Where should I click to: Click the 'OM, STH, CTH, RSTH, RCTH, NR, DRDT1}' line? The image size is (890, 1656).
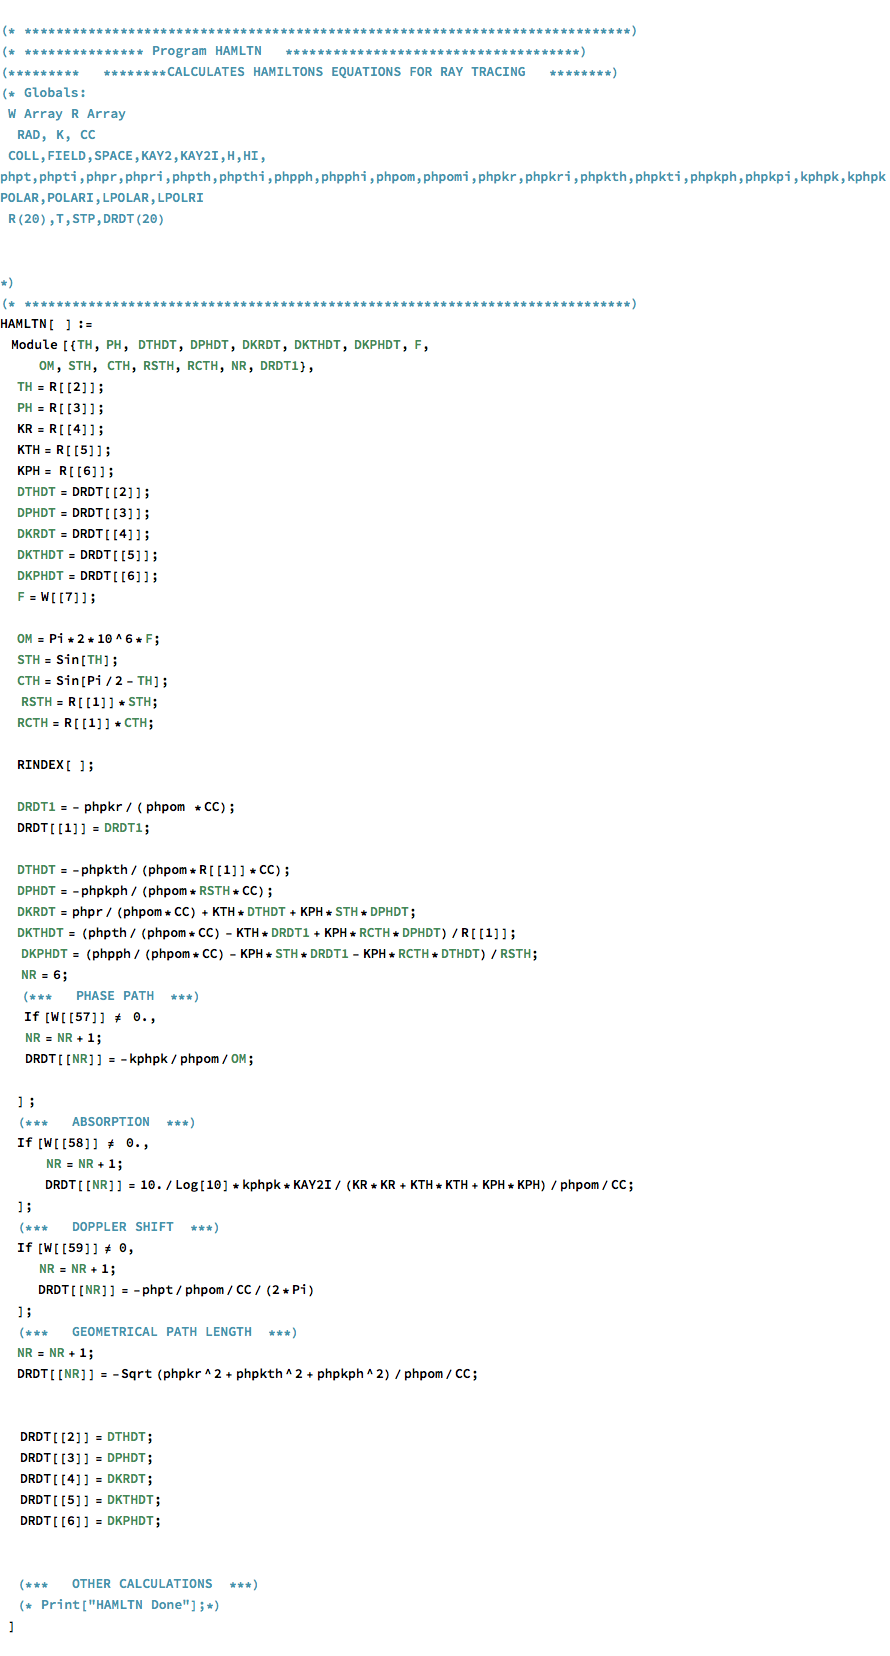coord(176,366)
